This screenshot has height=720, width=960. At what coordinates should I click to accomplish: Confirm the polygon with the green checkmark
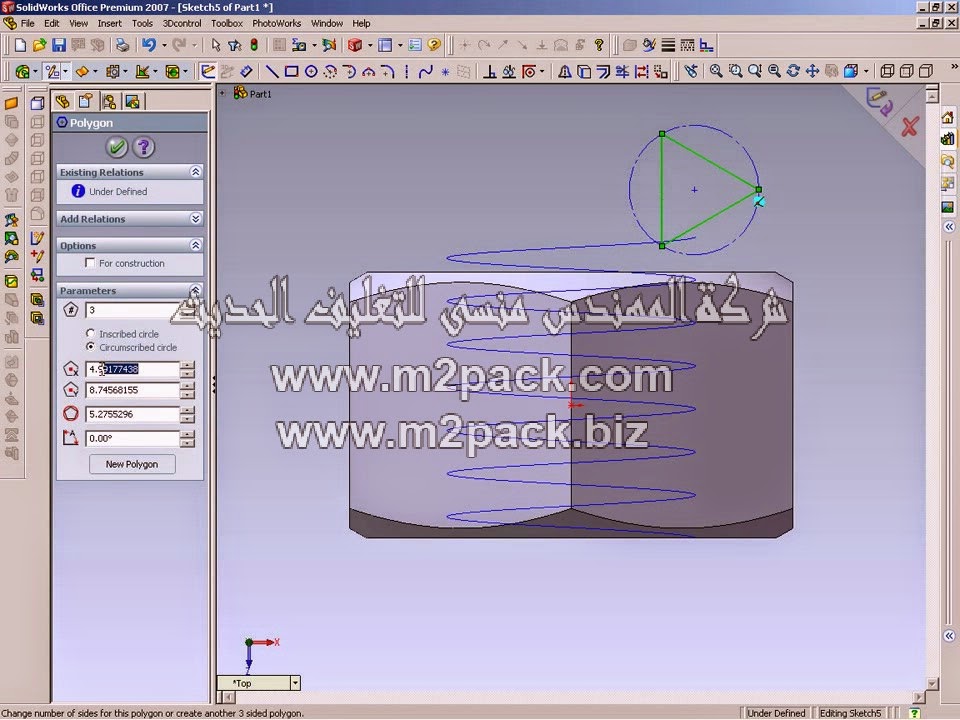116,147
